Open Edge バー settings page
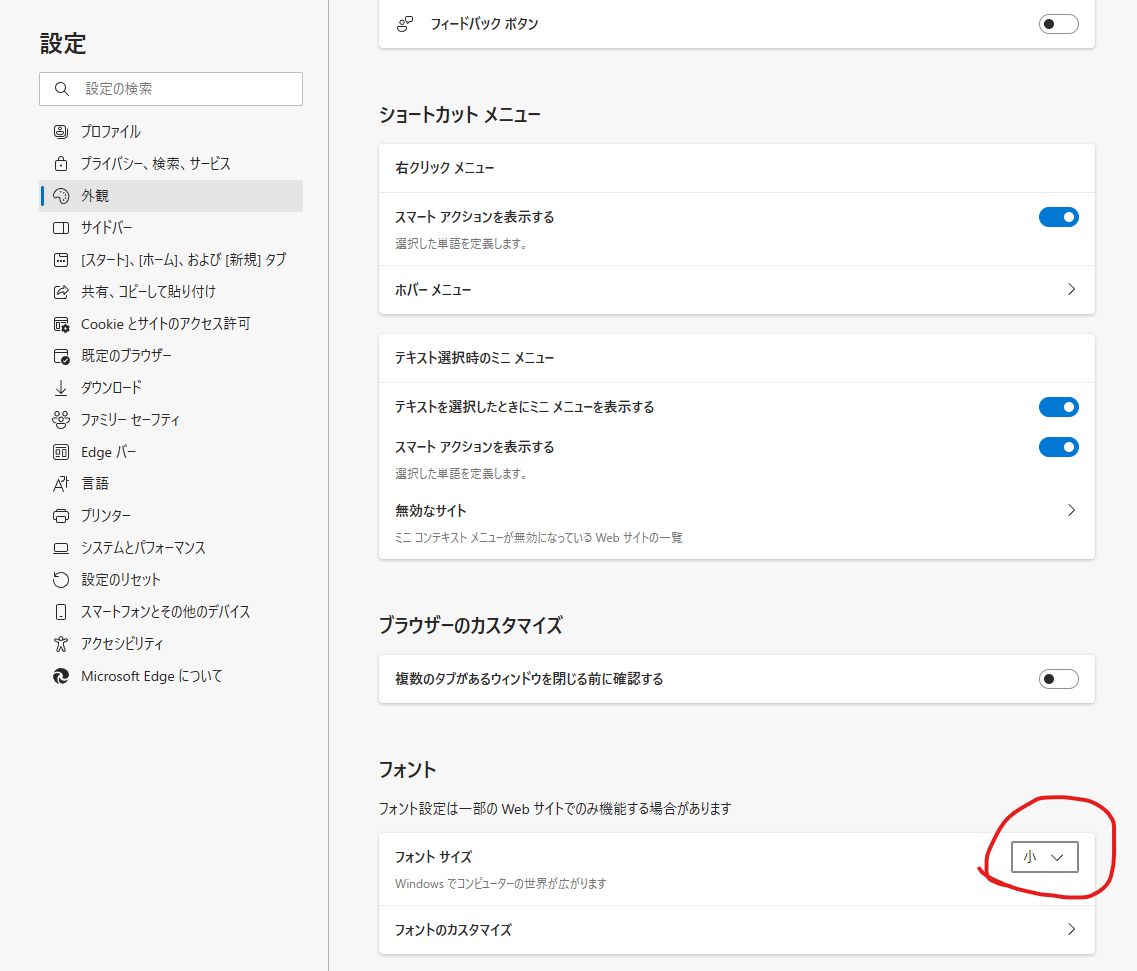 [170, 452]
